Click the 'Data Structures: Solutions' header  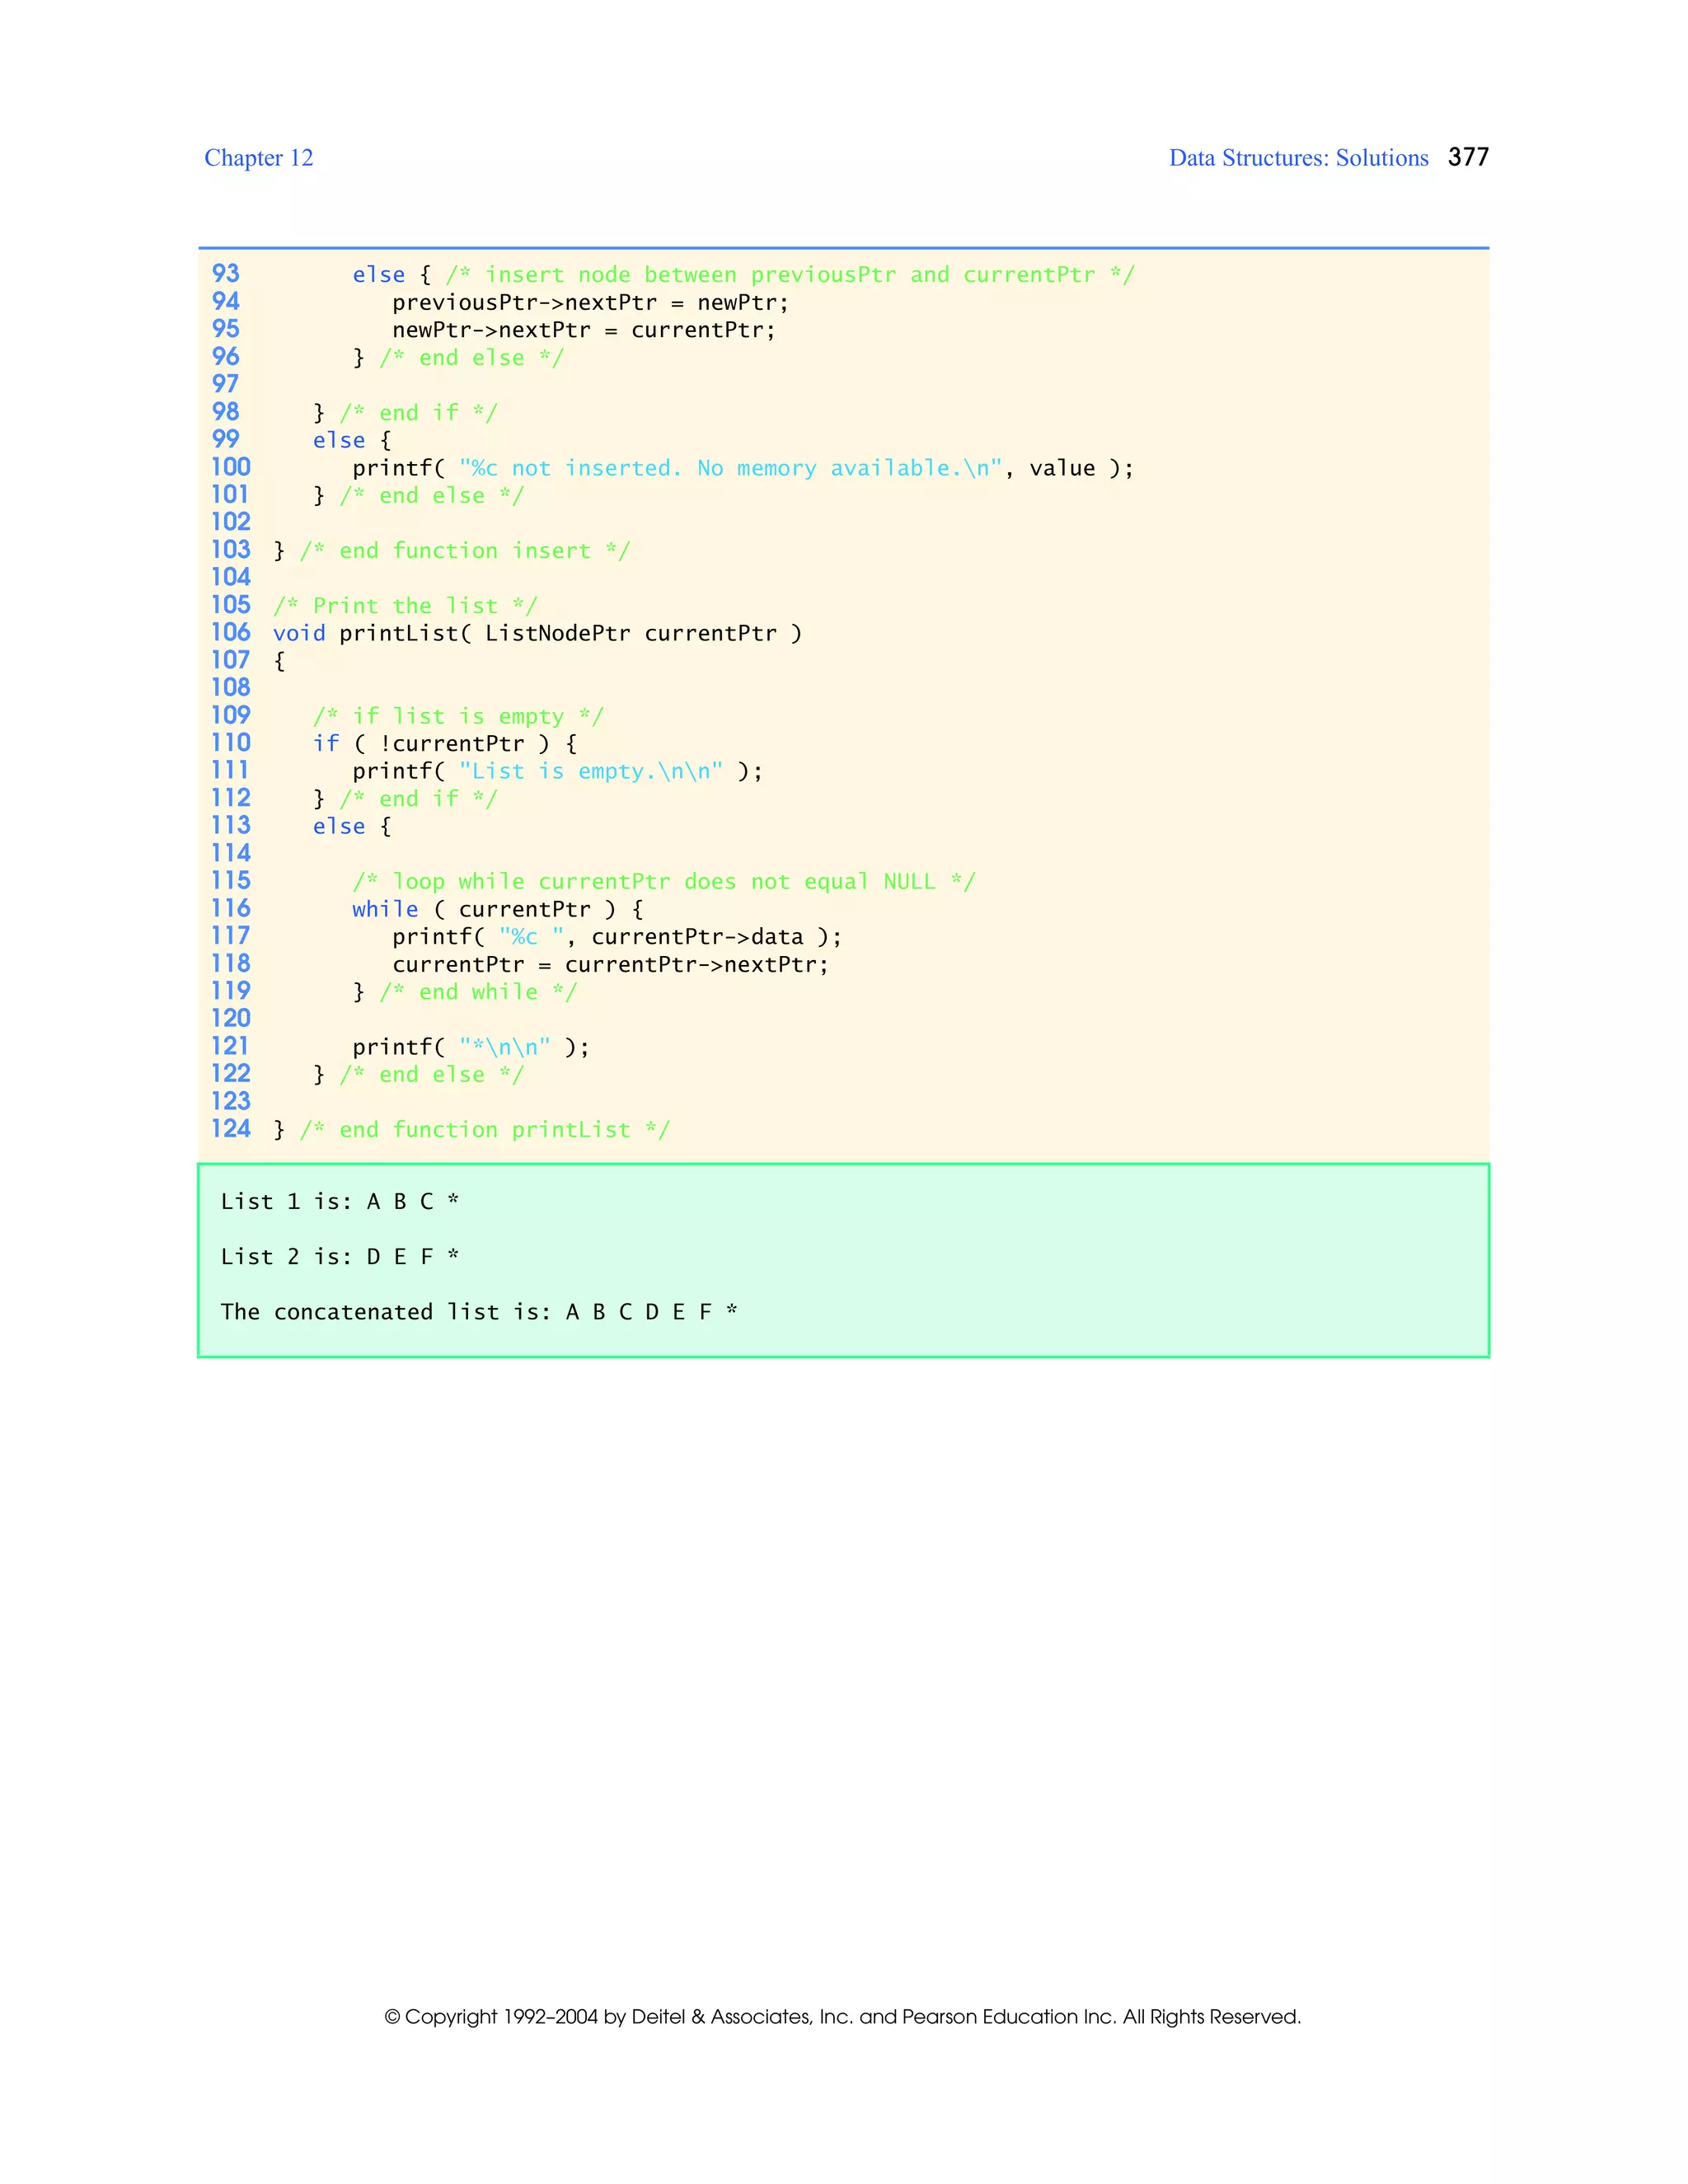pos(1298,158)
